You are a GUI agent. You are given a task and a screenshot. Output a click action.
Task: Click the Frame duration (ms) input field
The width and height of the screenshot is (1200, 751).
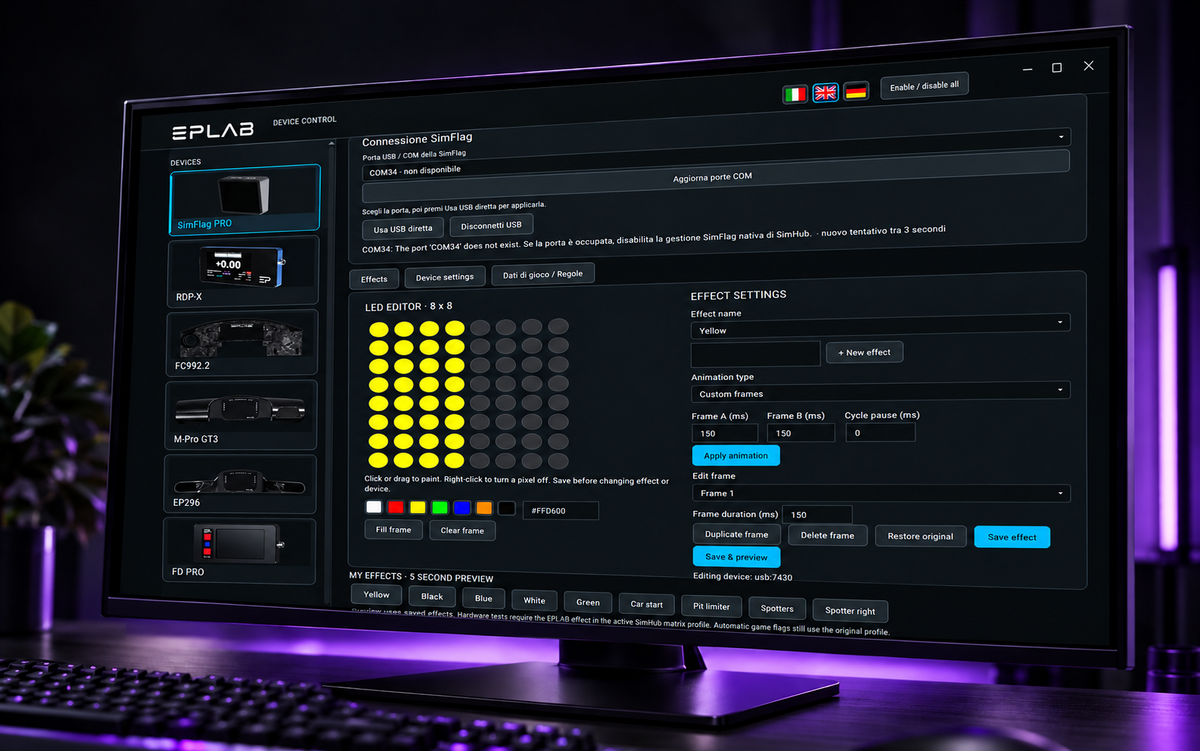tap(817, 514)
